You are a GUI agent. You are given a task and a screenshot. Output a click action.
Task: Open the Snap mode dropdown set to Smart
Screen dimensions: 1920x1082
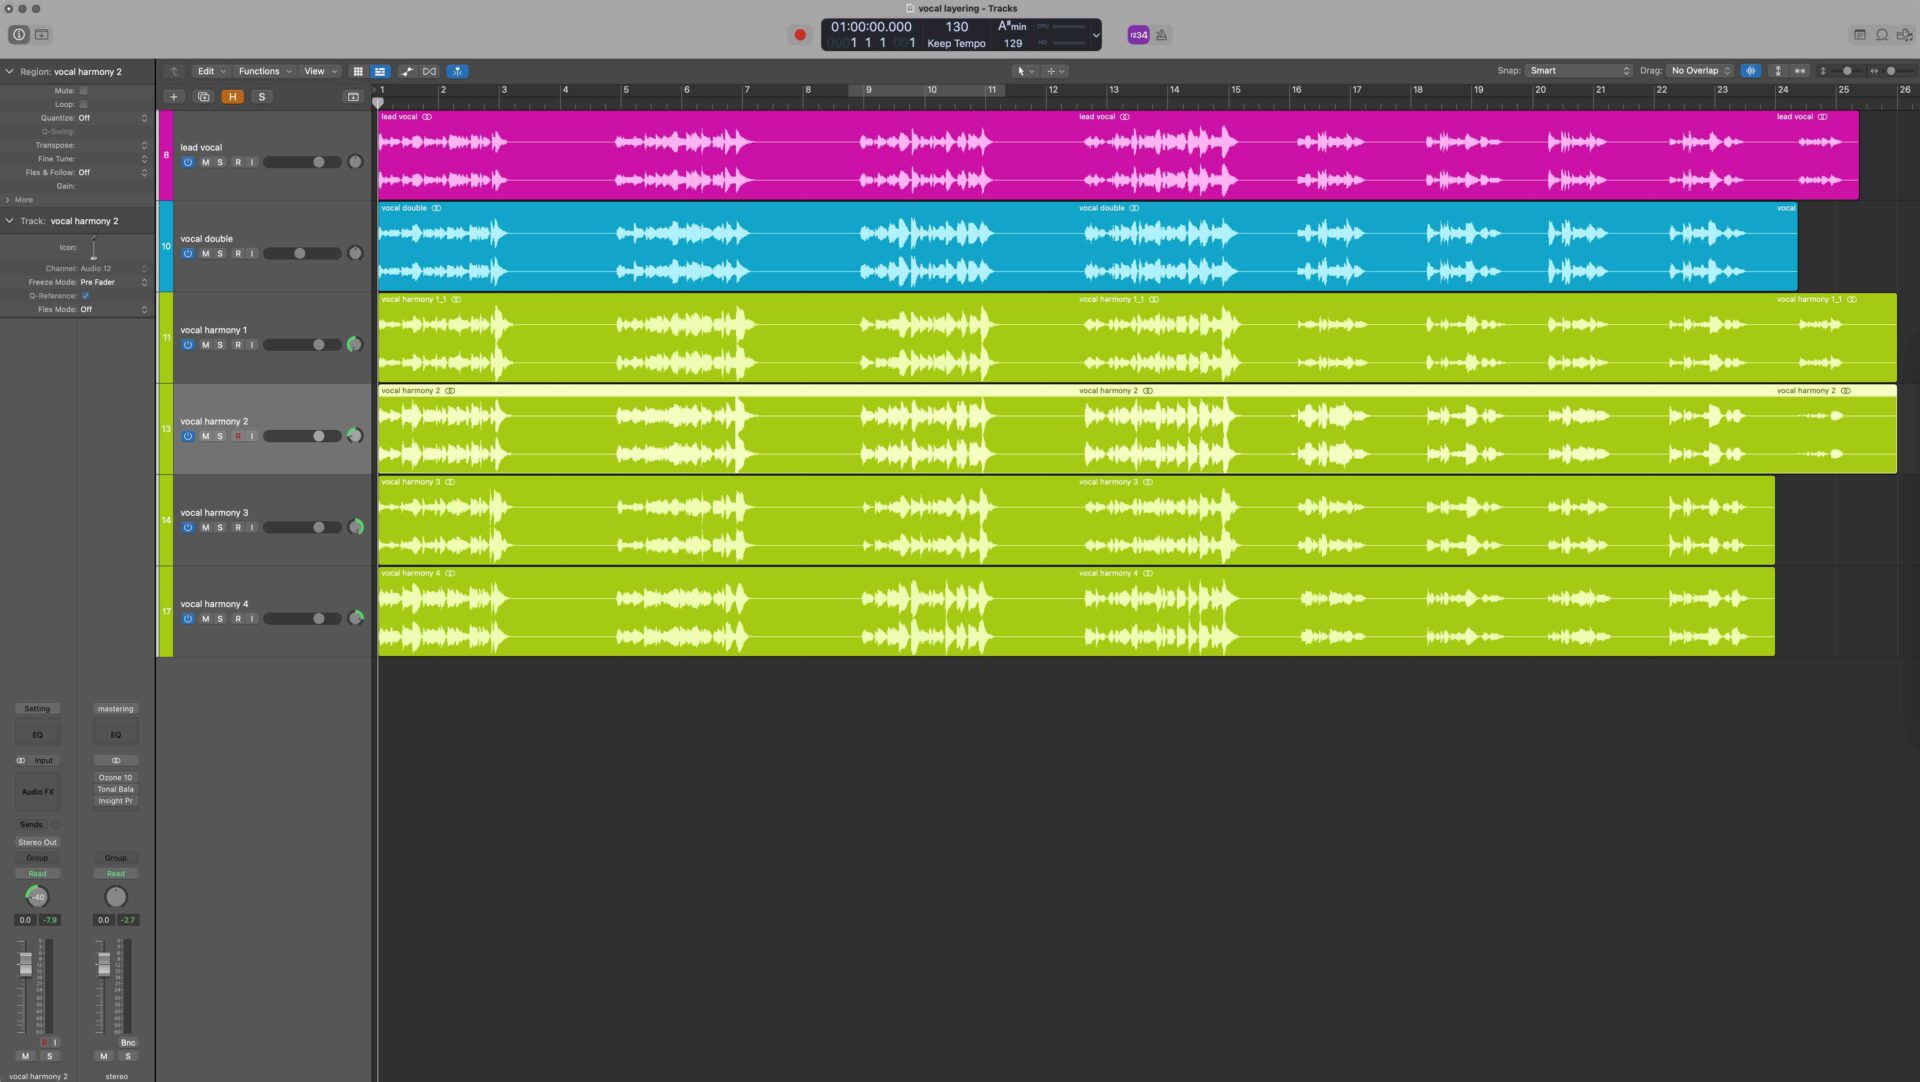click(1578, 71)
